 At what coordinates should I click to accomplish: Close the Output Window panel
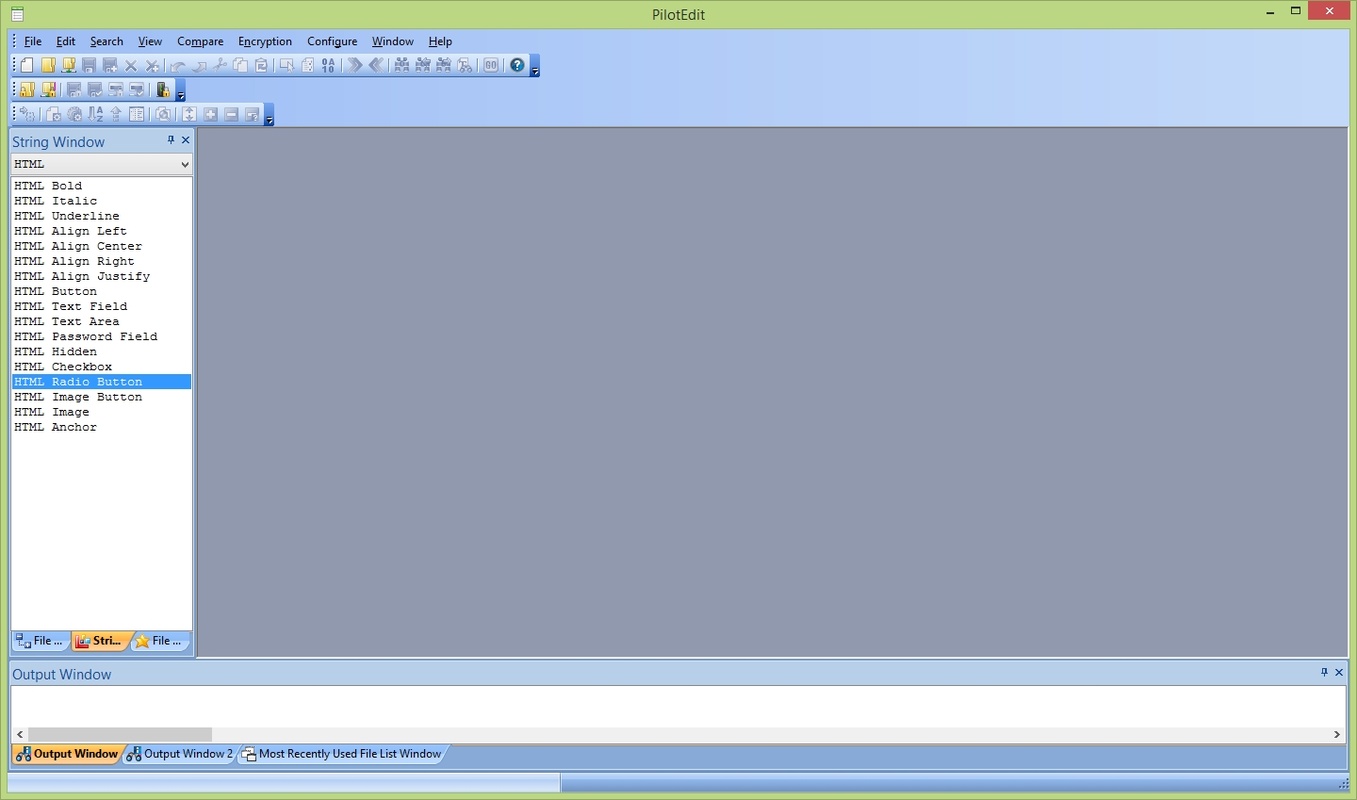pos(1339,672)
